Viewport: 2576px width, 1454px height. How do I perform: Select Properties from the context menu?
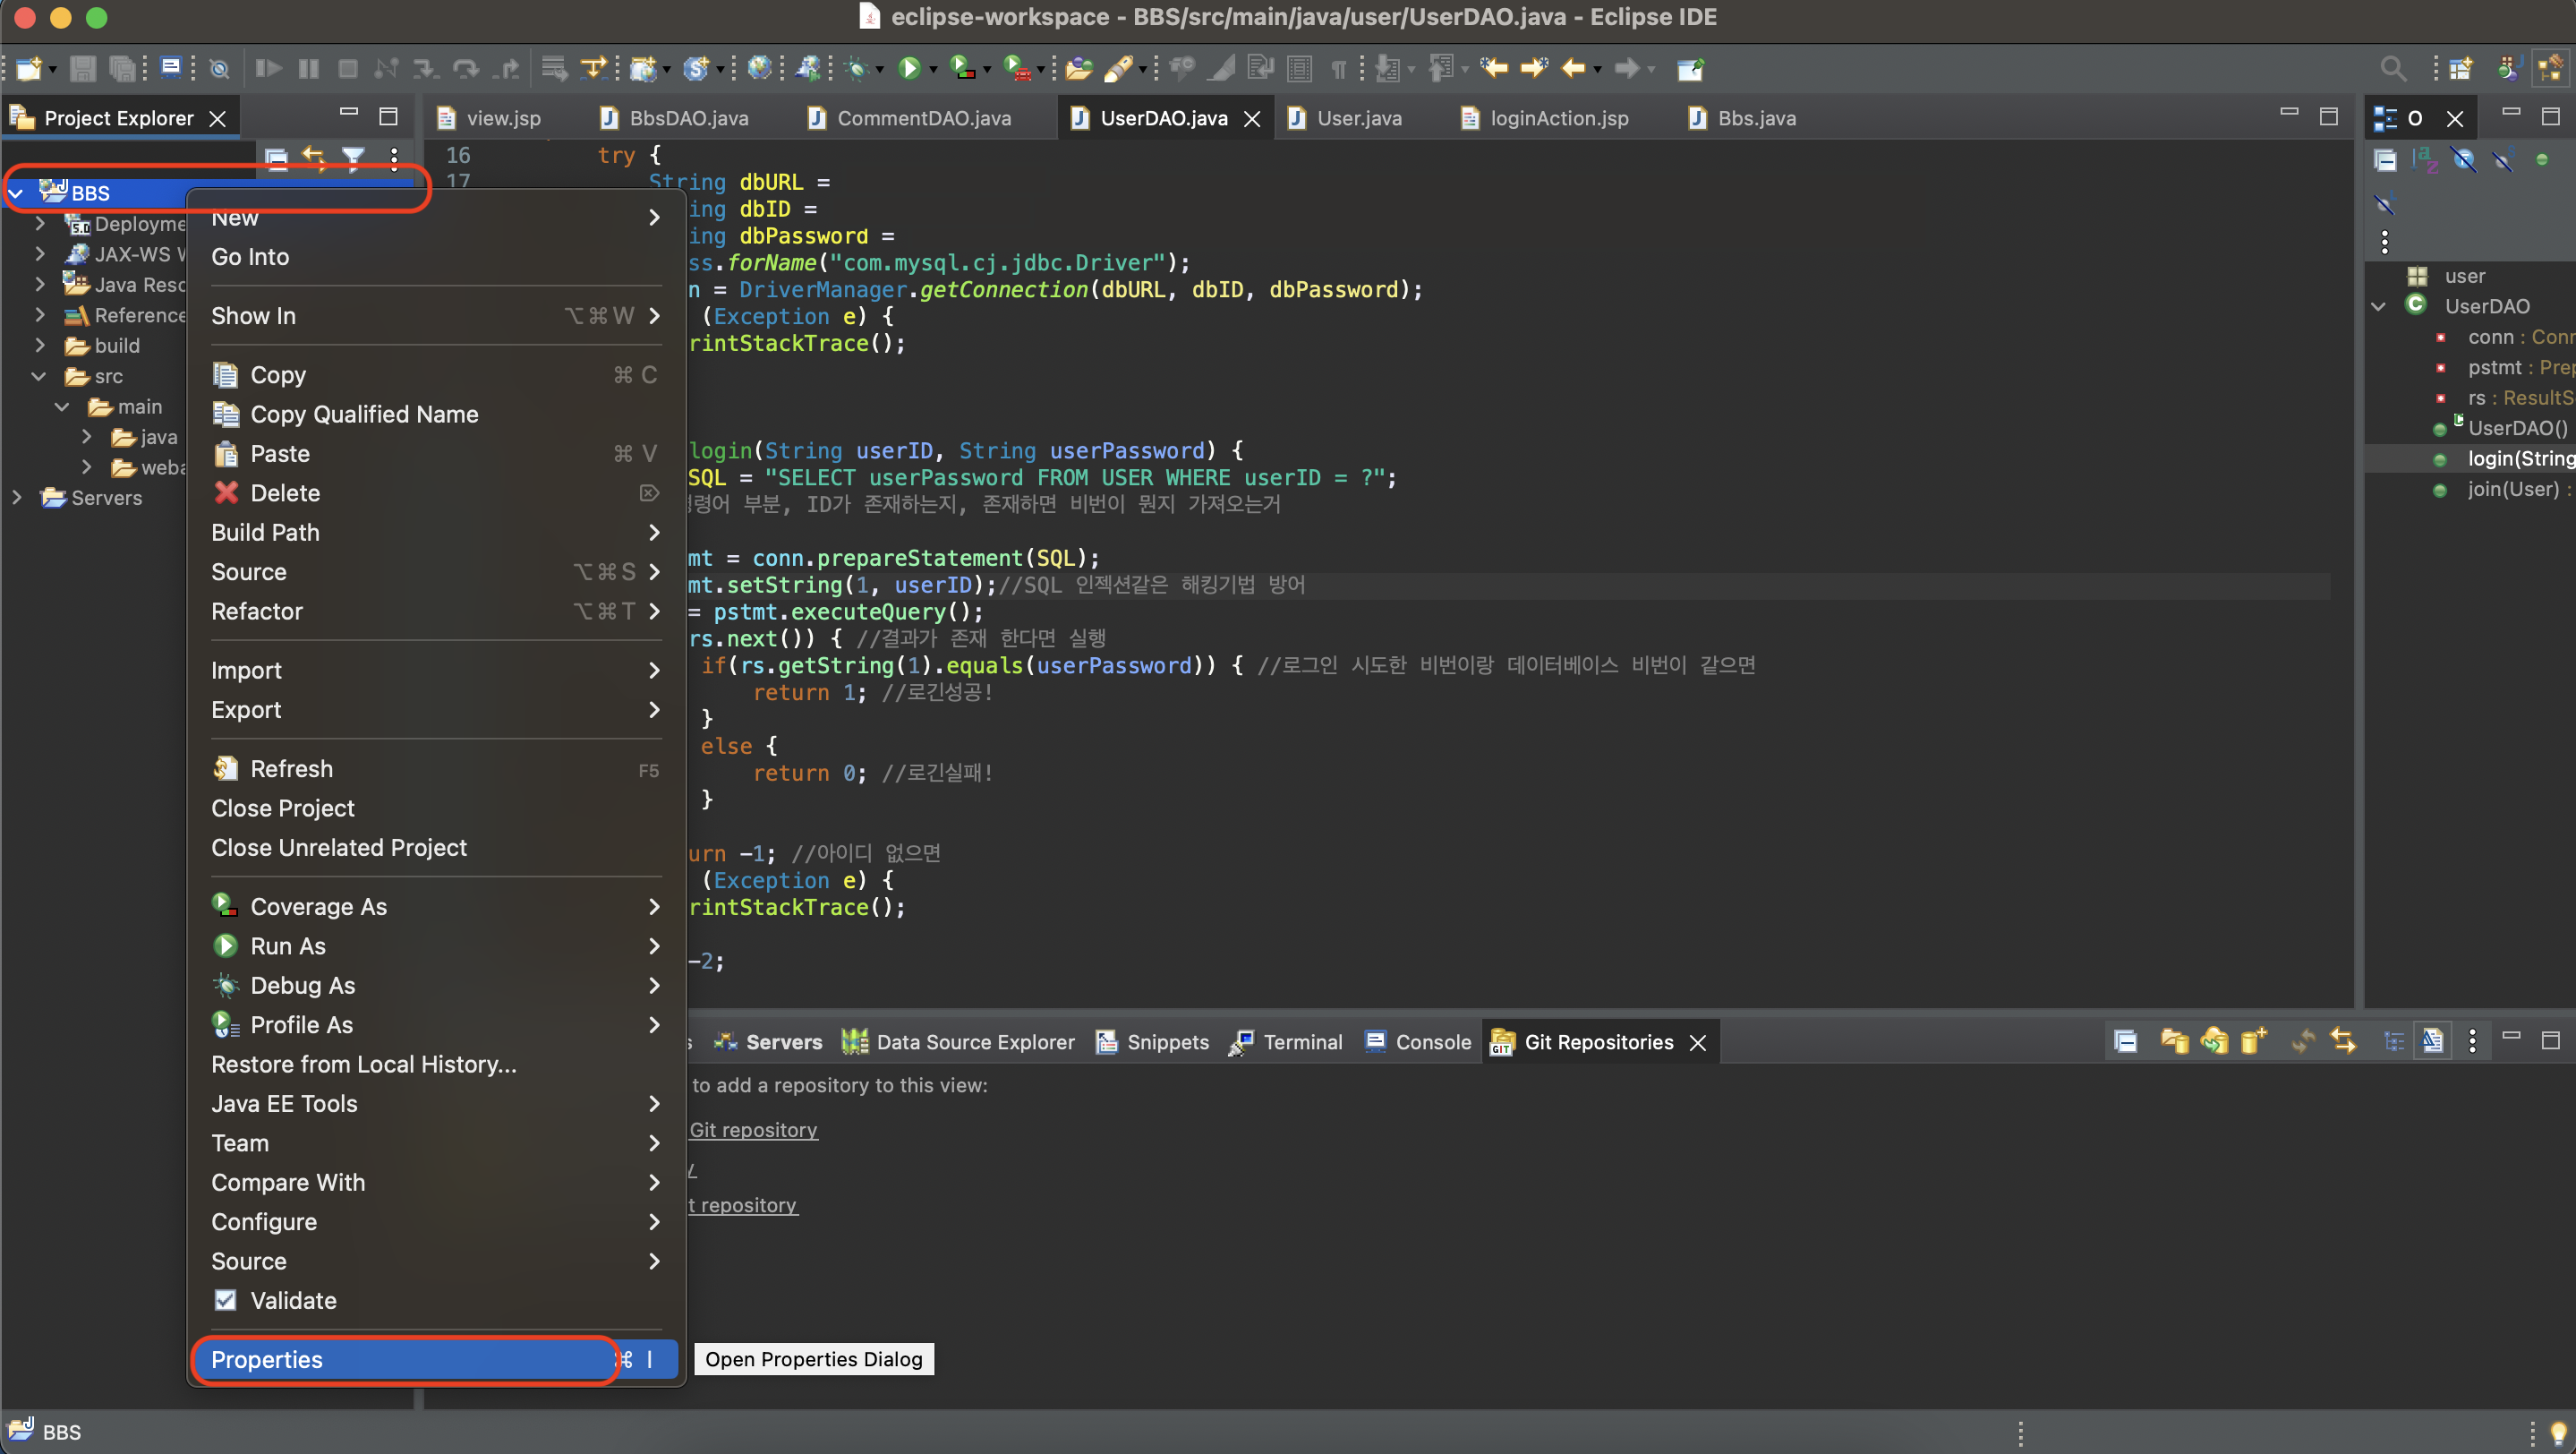[266, 1360]
